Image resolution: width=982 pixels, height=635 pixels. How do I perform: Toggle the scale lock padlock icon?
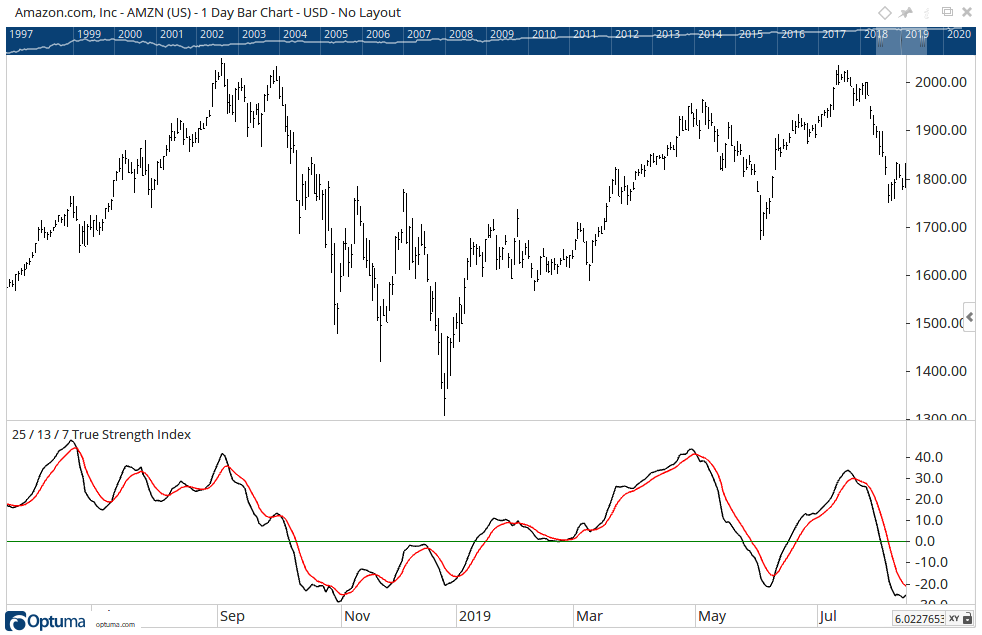click(x=968, y=619)
